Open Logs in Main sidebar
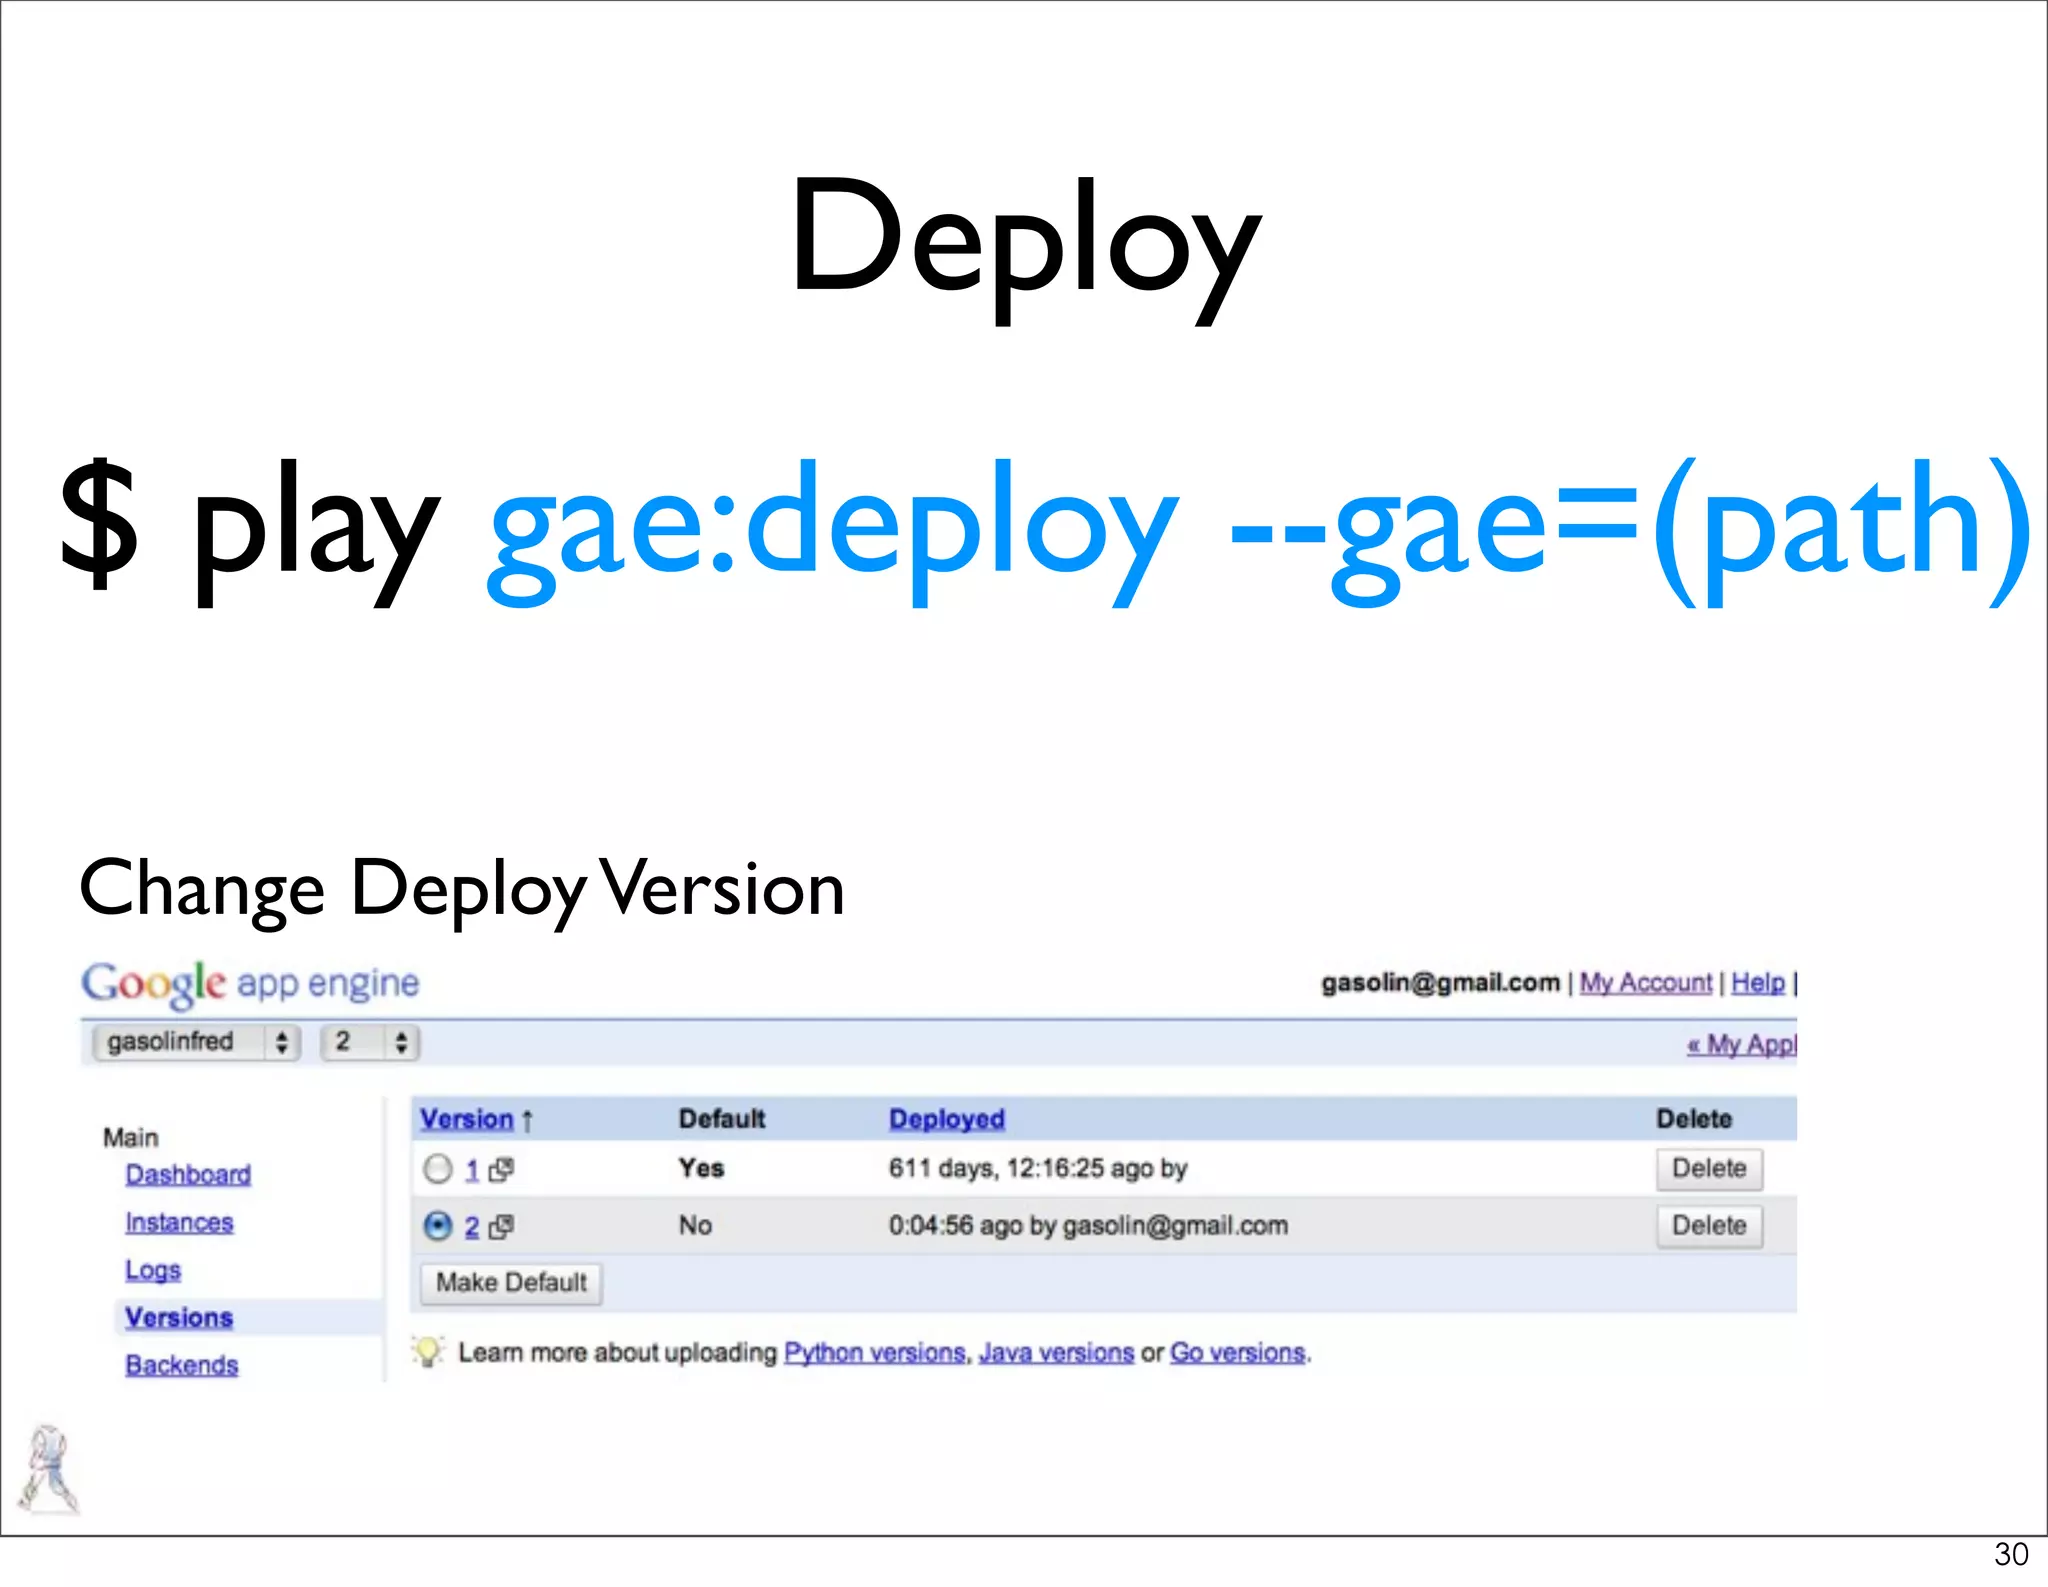The image size is (2048, 1587). [153, 1270]
